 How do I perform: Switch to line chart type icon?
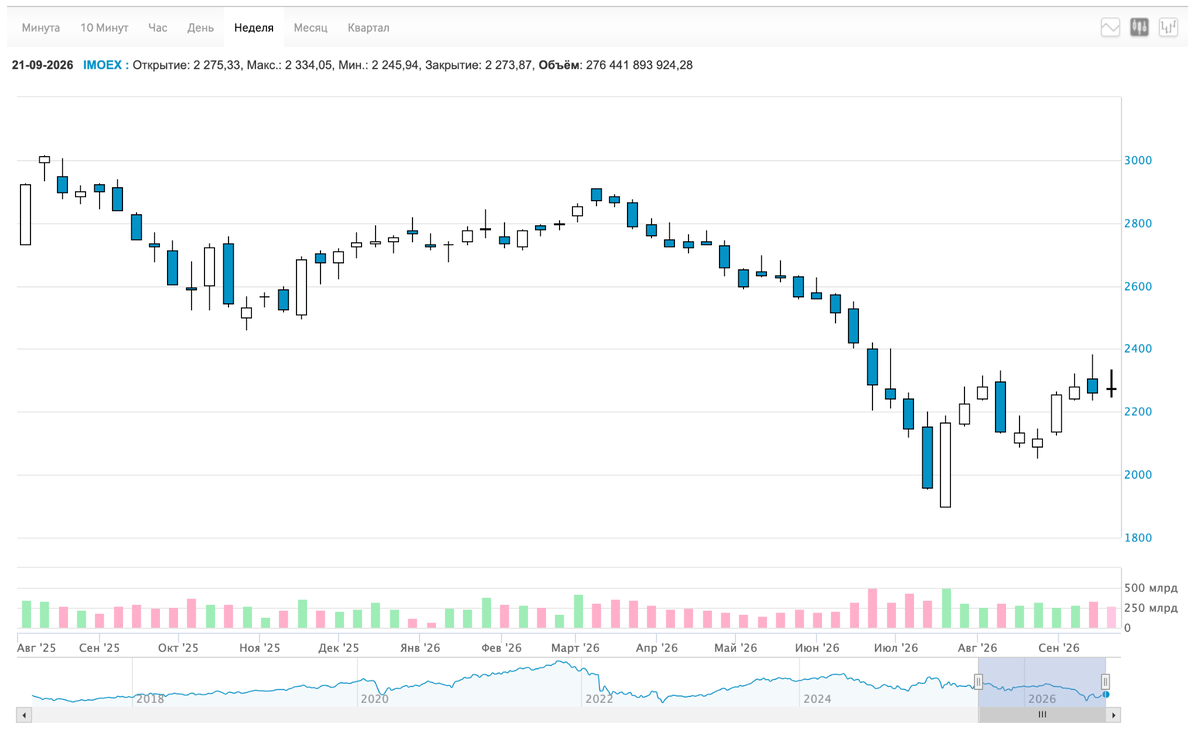(1110, 28)
